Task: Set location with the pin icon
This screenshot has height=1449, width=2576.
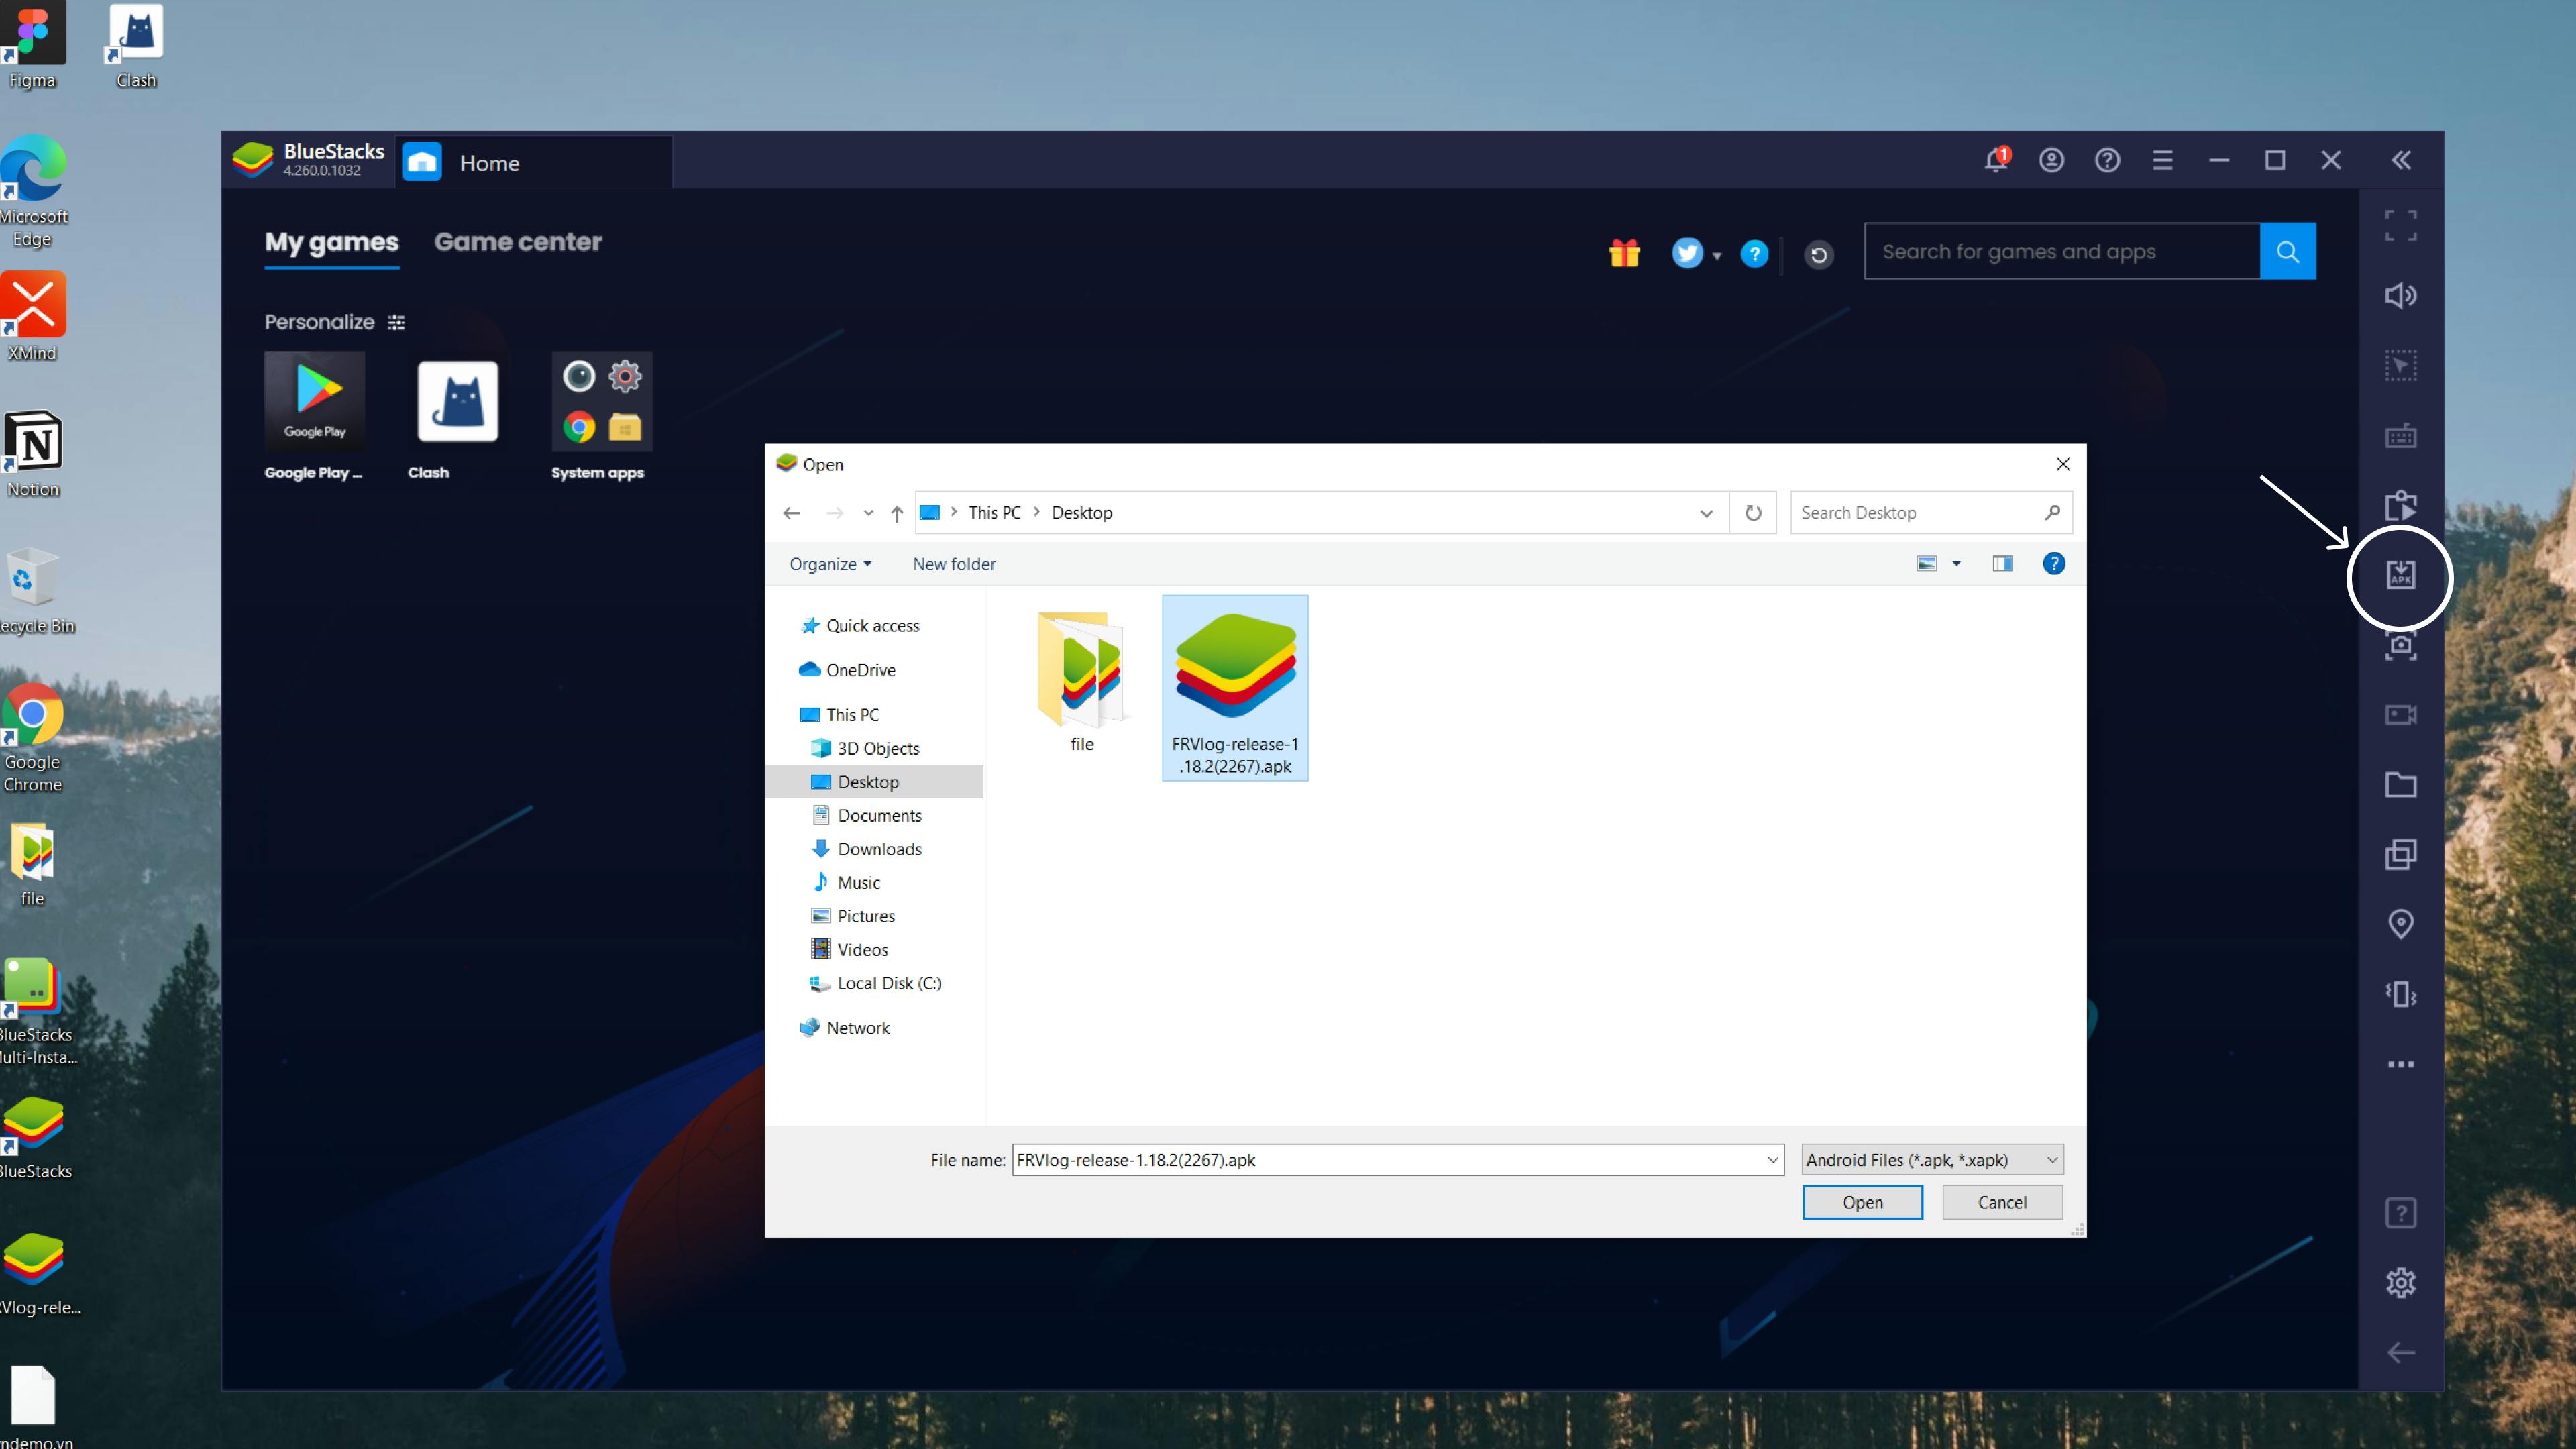Action: pyautogui.click(x=2401, y=924)
